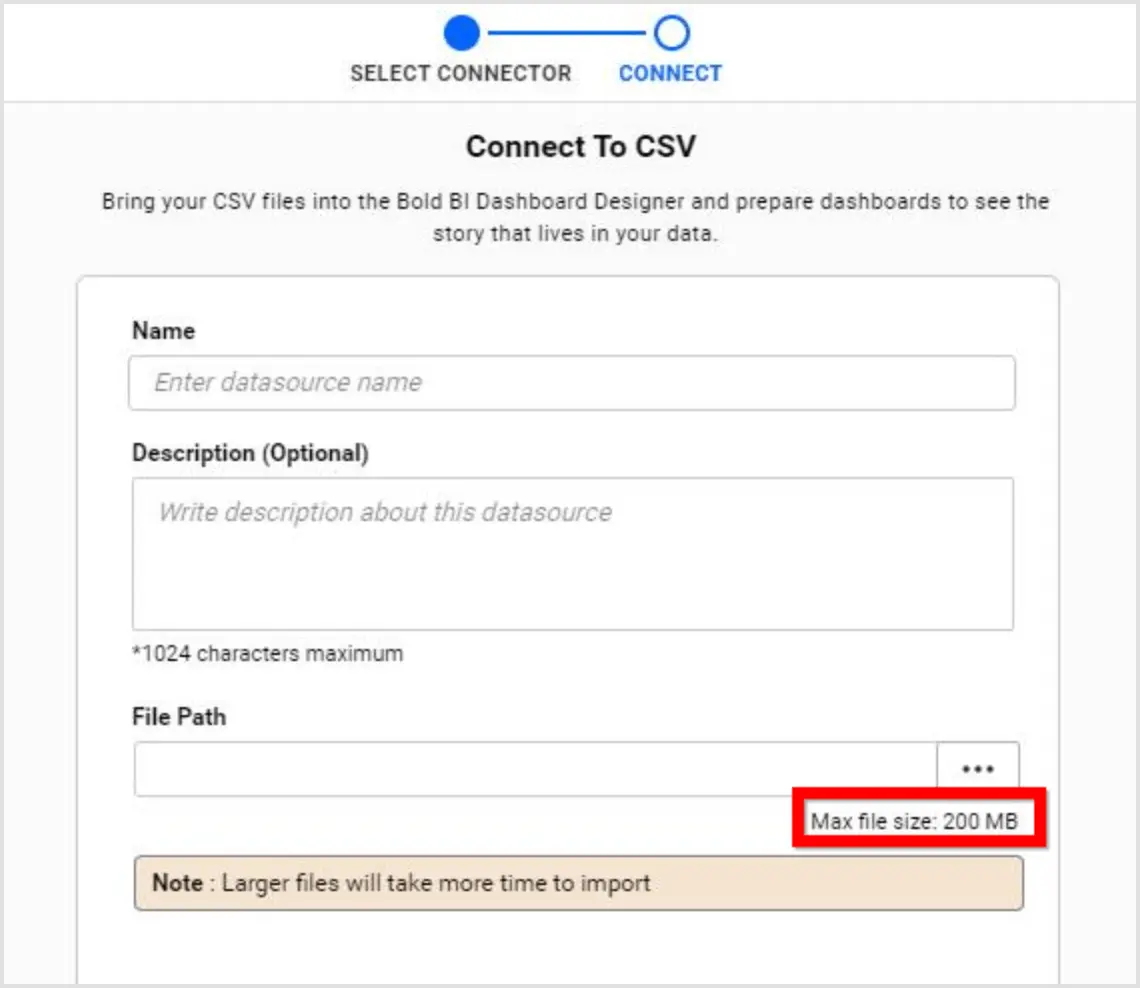1140x988 pixels.
Task: Click the Max file size: 200 MB text
Action: pos(915,822)
